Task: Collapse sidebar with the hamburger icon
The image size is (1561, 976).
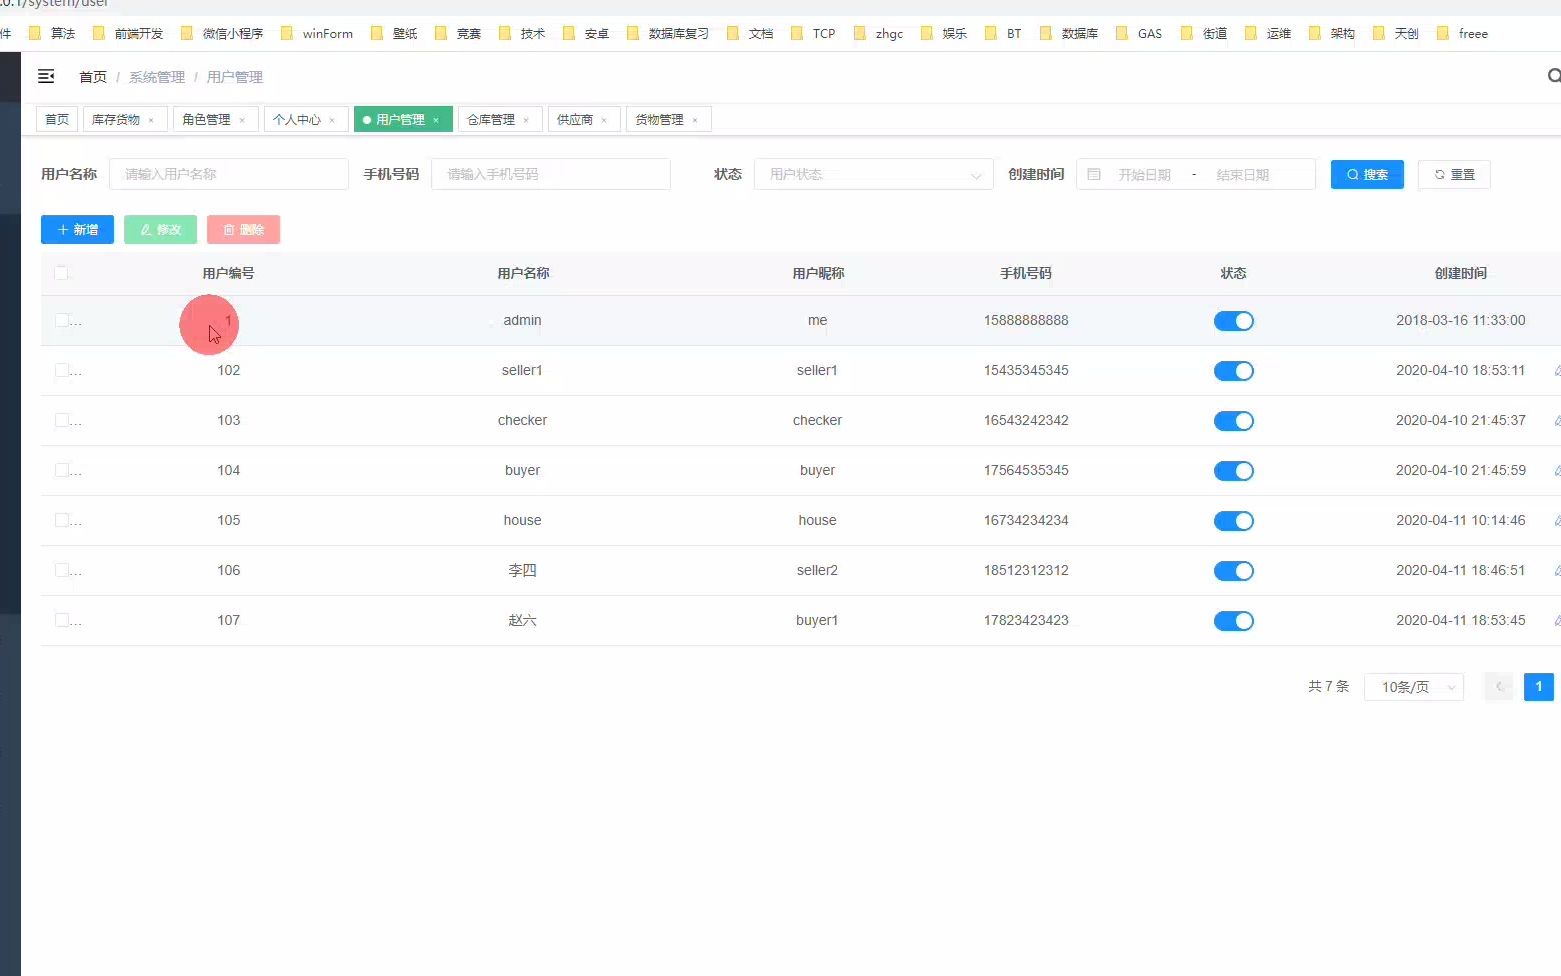Action: [46, 77]
